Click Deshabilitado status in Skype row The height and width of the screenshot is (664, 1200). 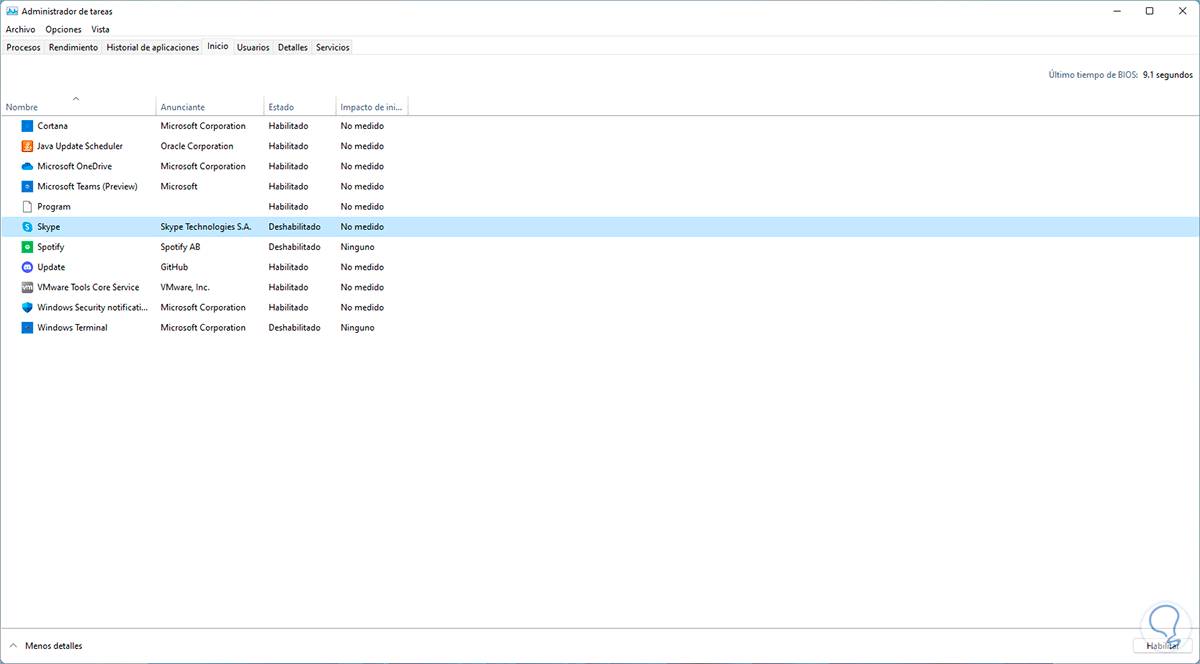[x=294, y=227]
